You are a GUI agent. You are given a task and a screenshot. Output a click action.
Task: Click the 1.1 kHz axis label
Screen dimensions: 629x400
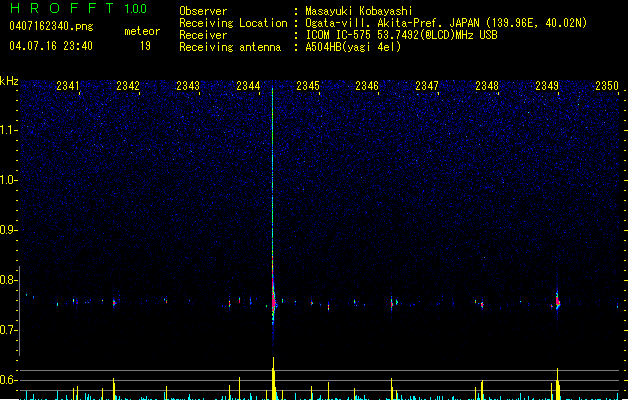tap(8, 130)
